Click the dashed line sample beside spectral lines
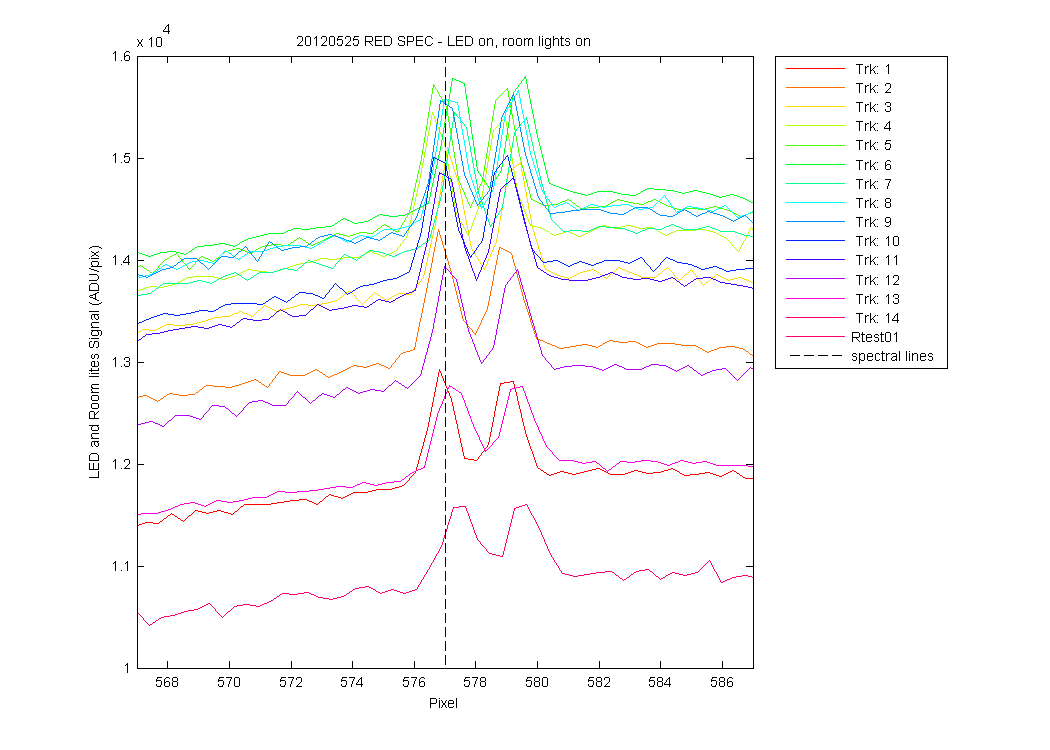Image resolution: width=1050 pixels, height=750 pixels. click(815, 356)
